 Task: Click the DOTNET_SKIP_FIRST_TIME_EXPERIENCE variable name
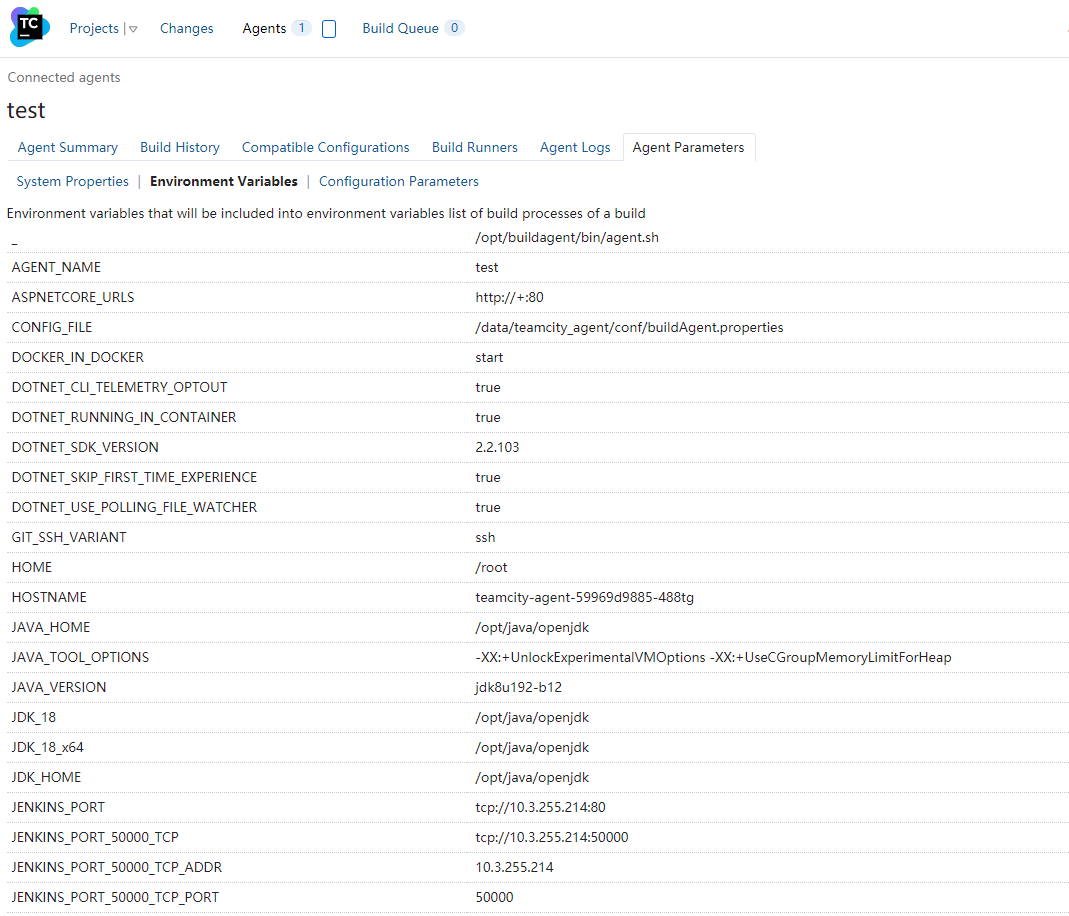(x=134, y=477)
